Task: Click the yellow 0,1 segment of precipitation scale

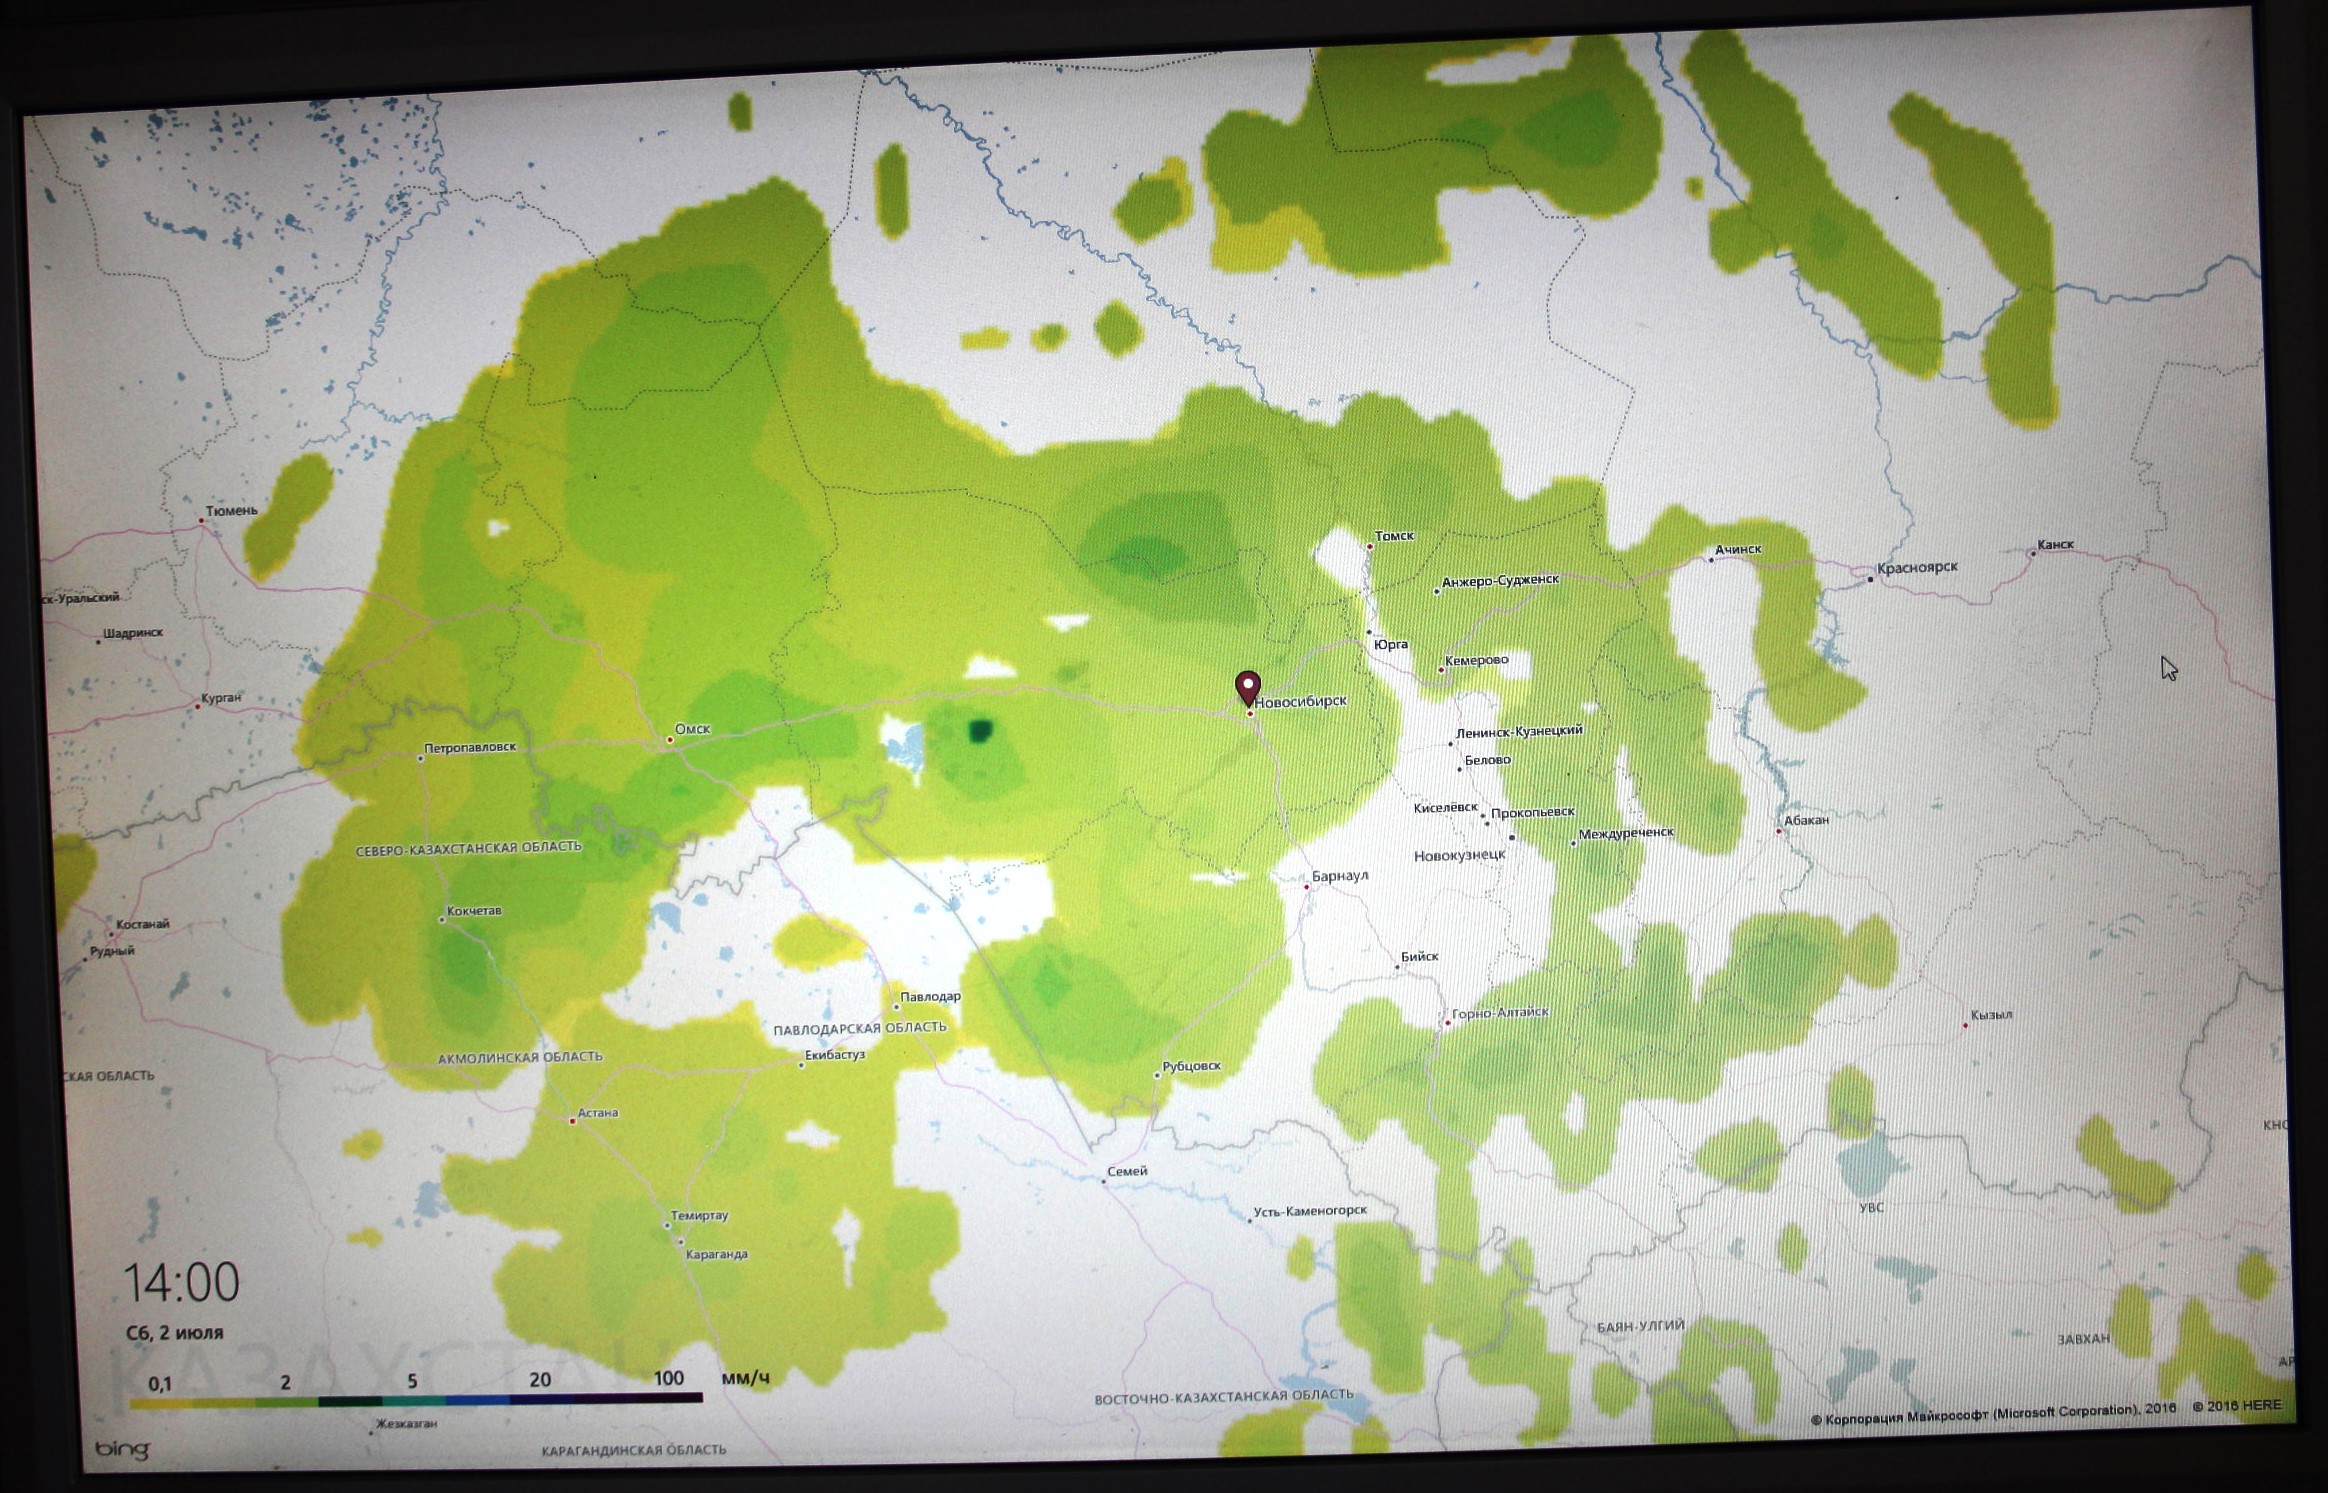Action: 160,1402
